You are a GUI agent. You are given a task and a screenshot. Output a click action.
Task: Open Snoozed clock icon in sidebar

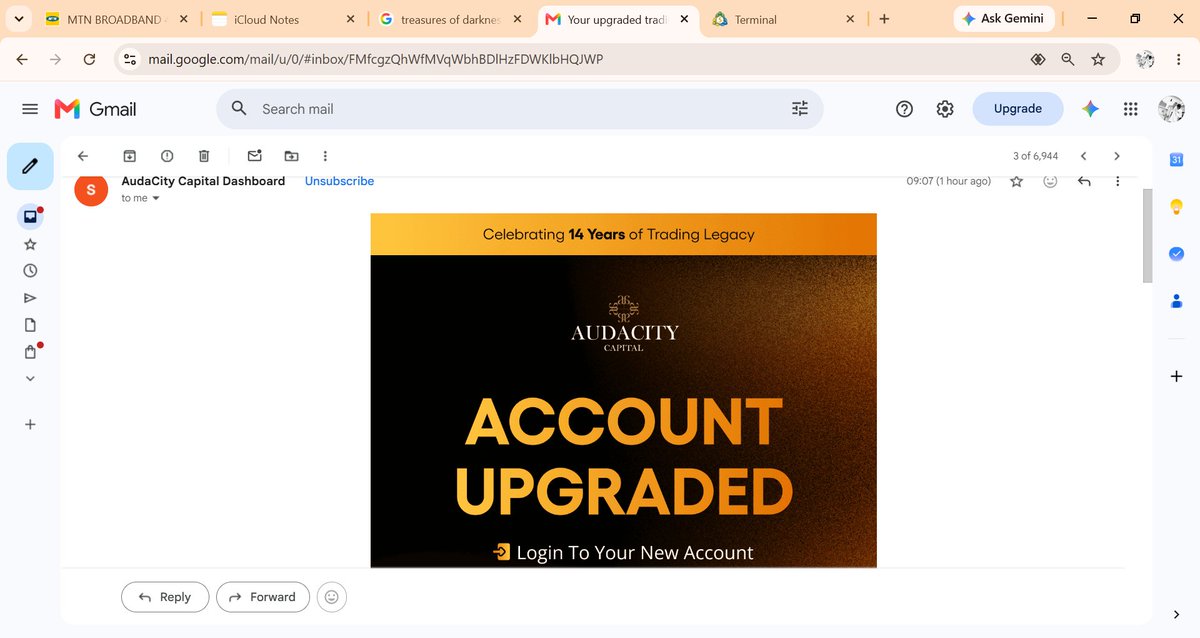coord(30,271)
